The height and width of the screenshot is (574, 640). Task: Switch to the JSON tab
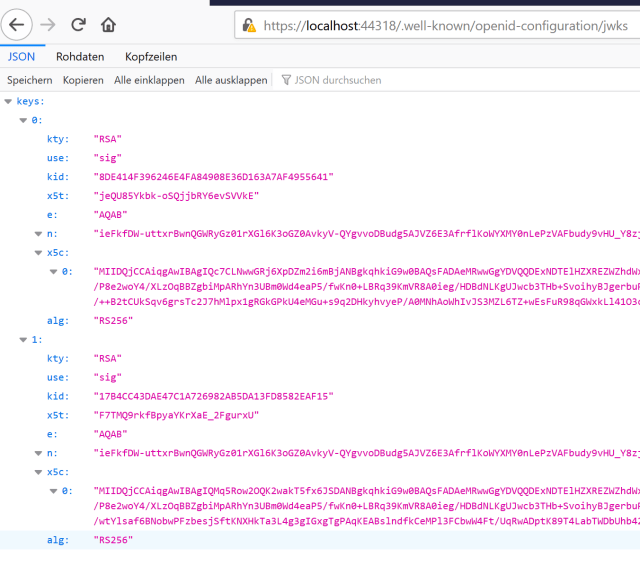pyautogui.click(x=21, y=57)
